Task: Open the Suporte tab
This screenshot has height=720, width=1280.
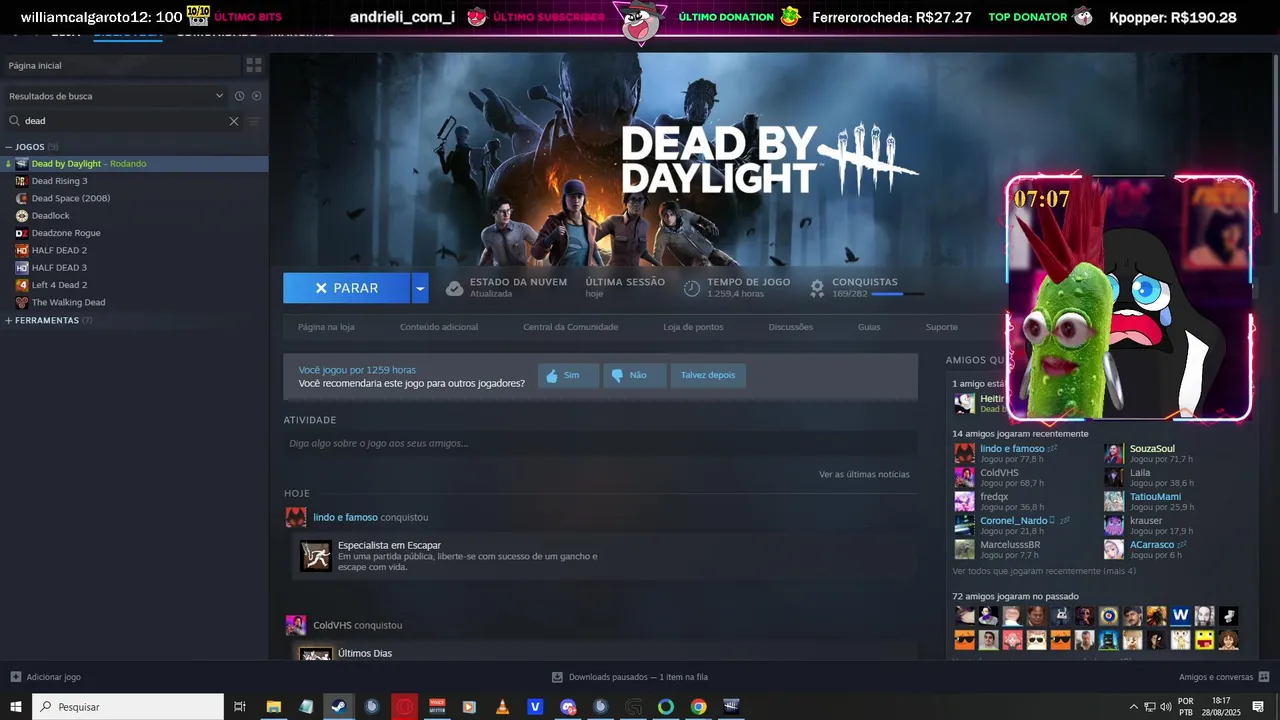Action: pyautogui.click(x=941, y=327)
